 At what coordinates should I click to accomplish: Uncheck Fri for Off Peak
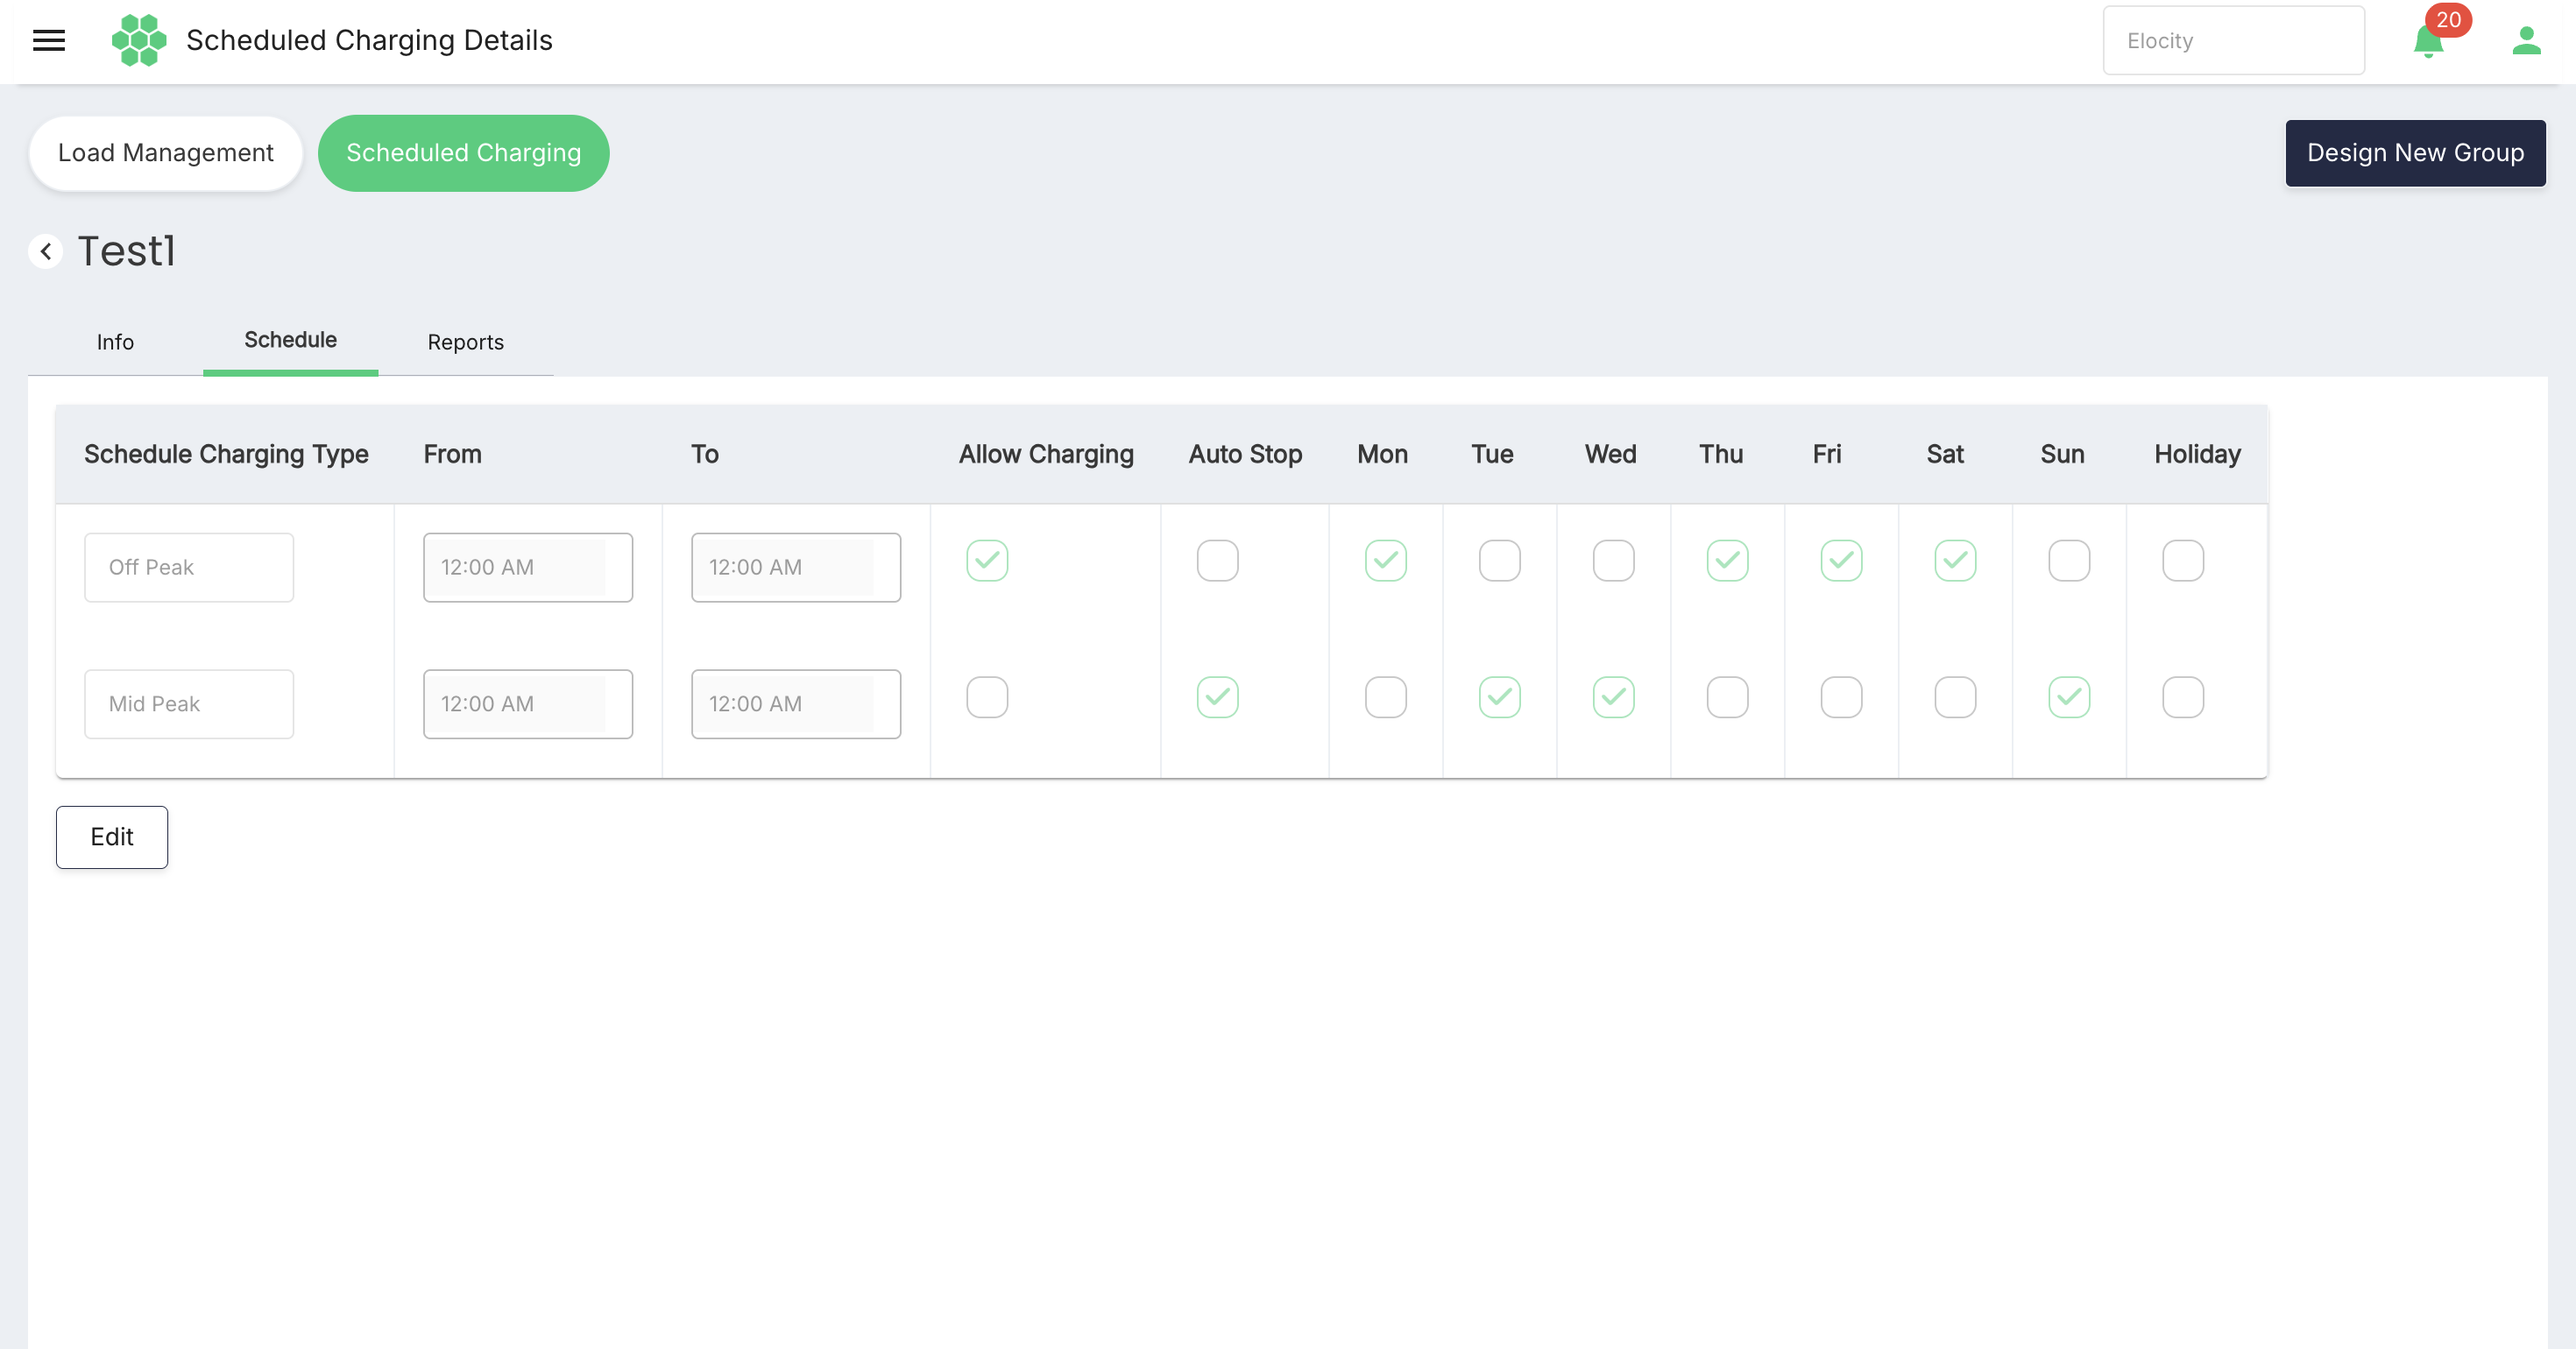1841,561
